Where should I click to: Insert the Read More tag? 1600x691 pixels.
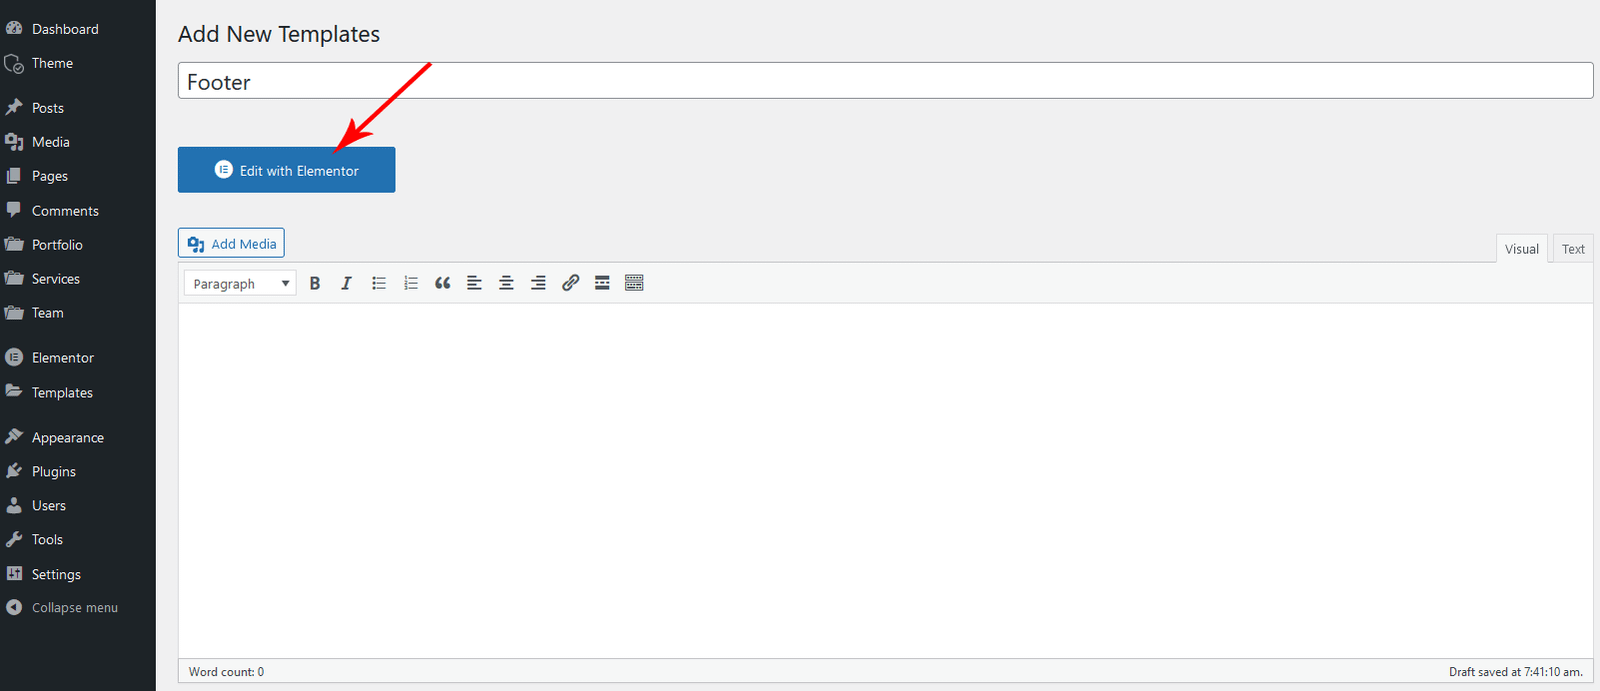(x=602, y=283)
